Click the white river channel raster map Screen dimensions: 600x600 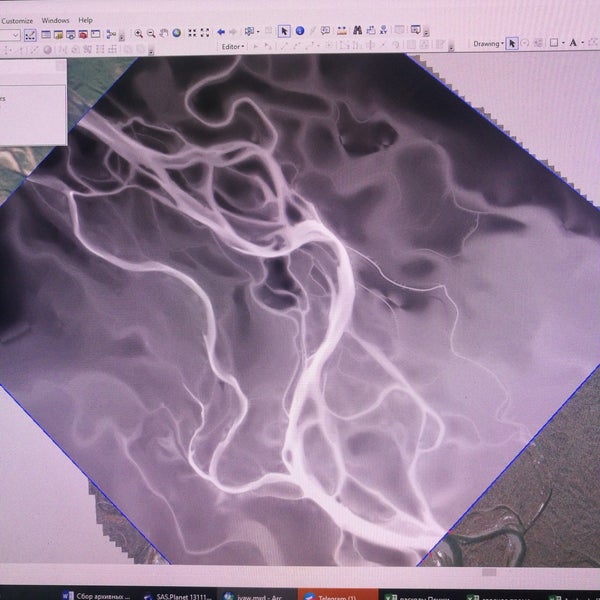(300, 300)
